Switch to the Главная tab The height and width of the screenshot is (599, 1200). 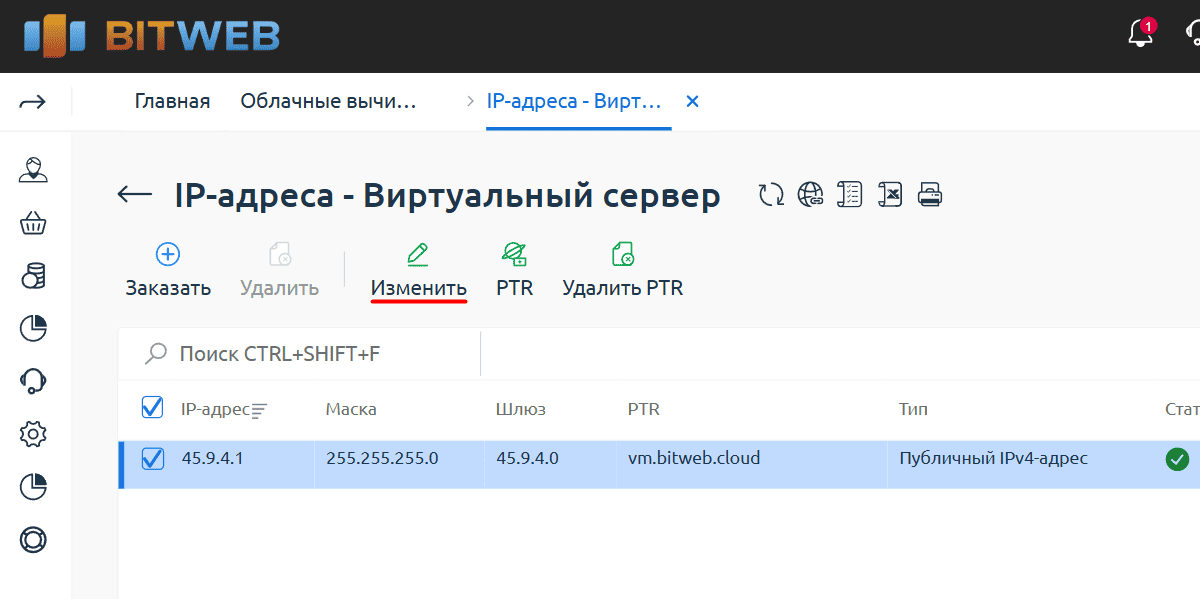coord(172,102)
